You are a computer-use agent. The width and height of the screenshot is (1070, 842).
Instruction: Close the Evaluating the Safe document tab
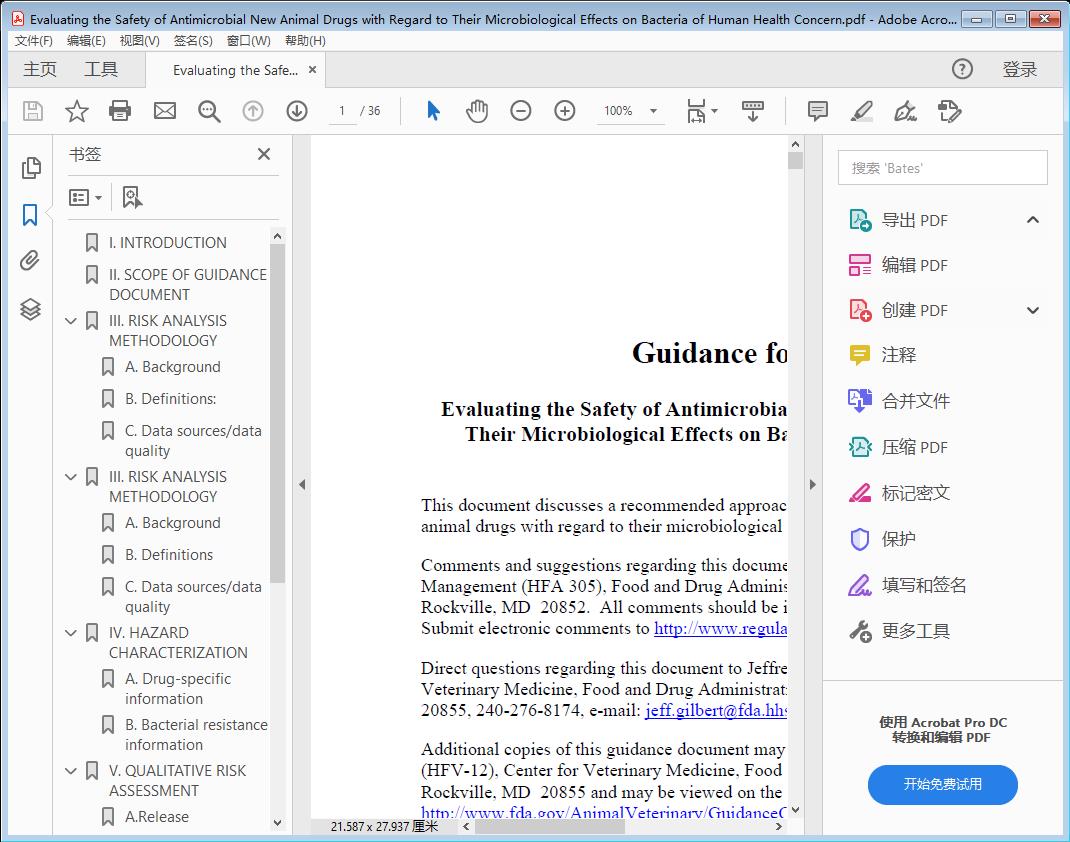pos(313,70)
